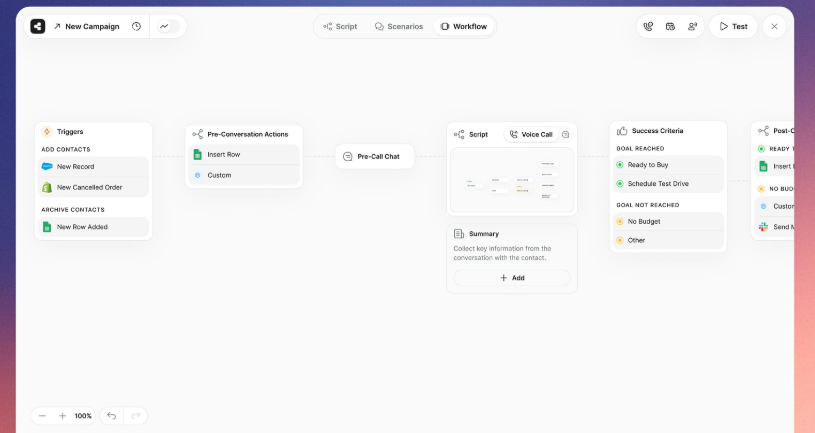Viewport: 815px width, 433px height.
Task: Click the Success Criteria thumbs-up icon
Action: click(622, 130)
